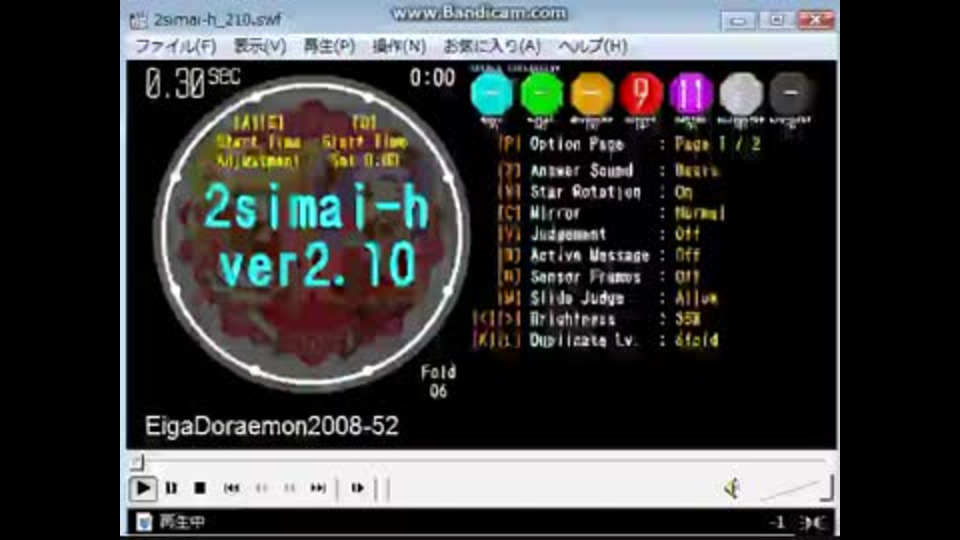Change the Answer Sound option value
The width and height of the screenshot is (960, 540).
tap(696, 170)
